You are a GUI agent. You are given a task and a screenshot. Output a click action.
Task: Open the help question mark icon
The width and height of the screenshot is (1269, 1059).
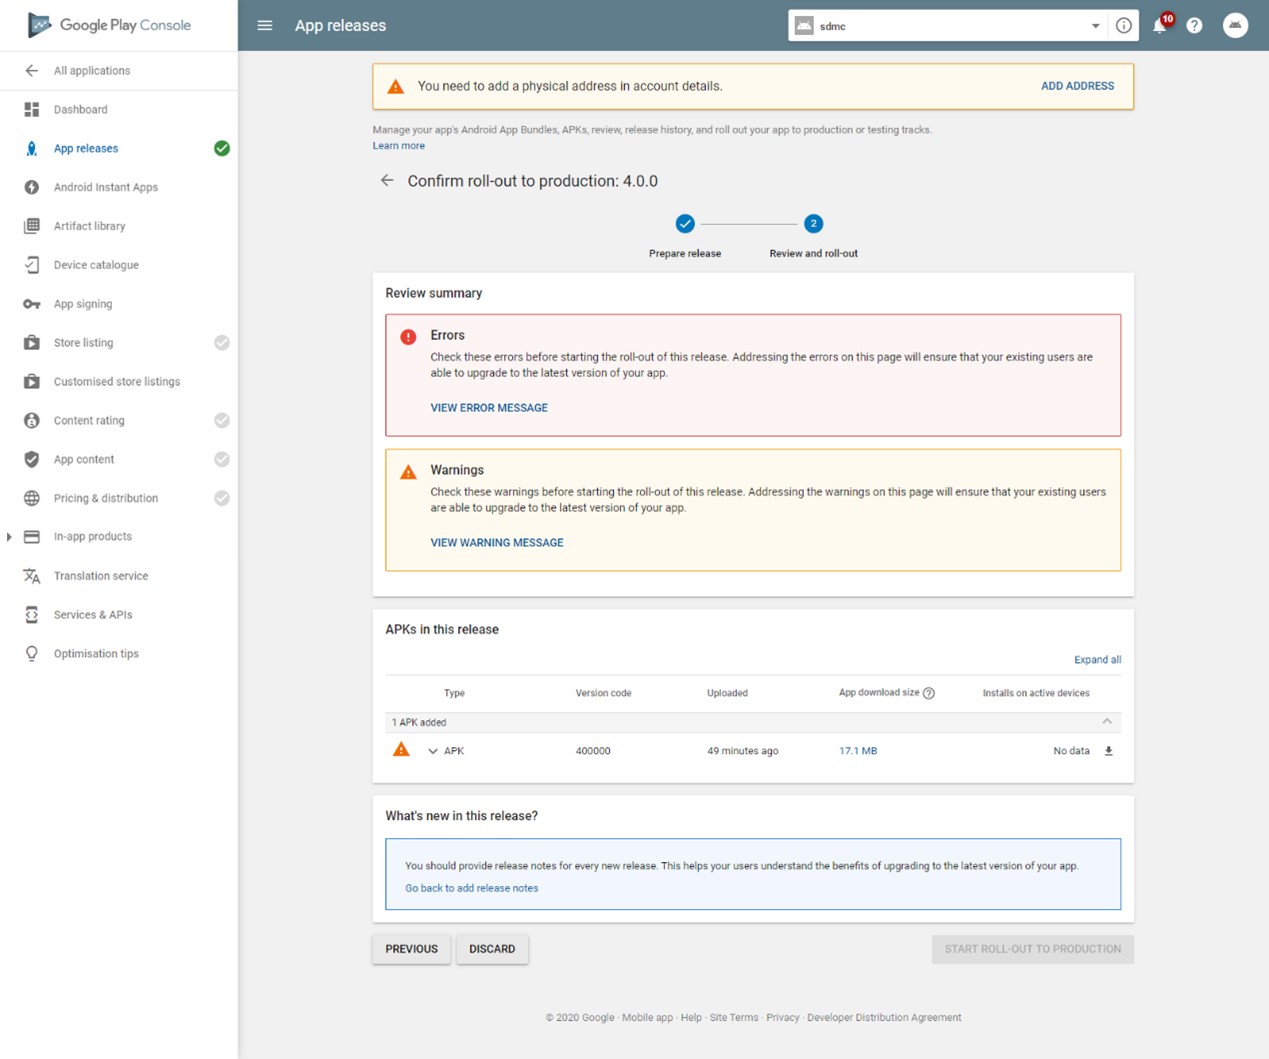(x=1194, y=26)
